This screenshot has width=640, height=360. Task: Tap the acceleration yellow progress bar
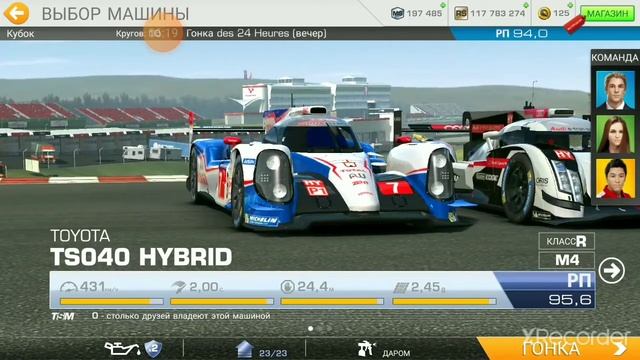pos(222,302)
